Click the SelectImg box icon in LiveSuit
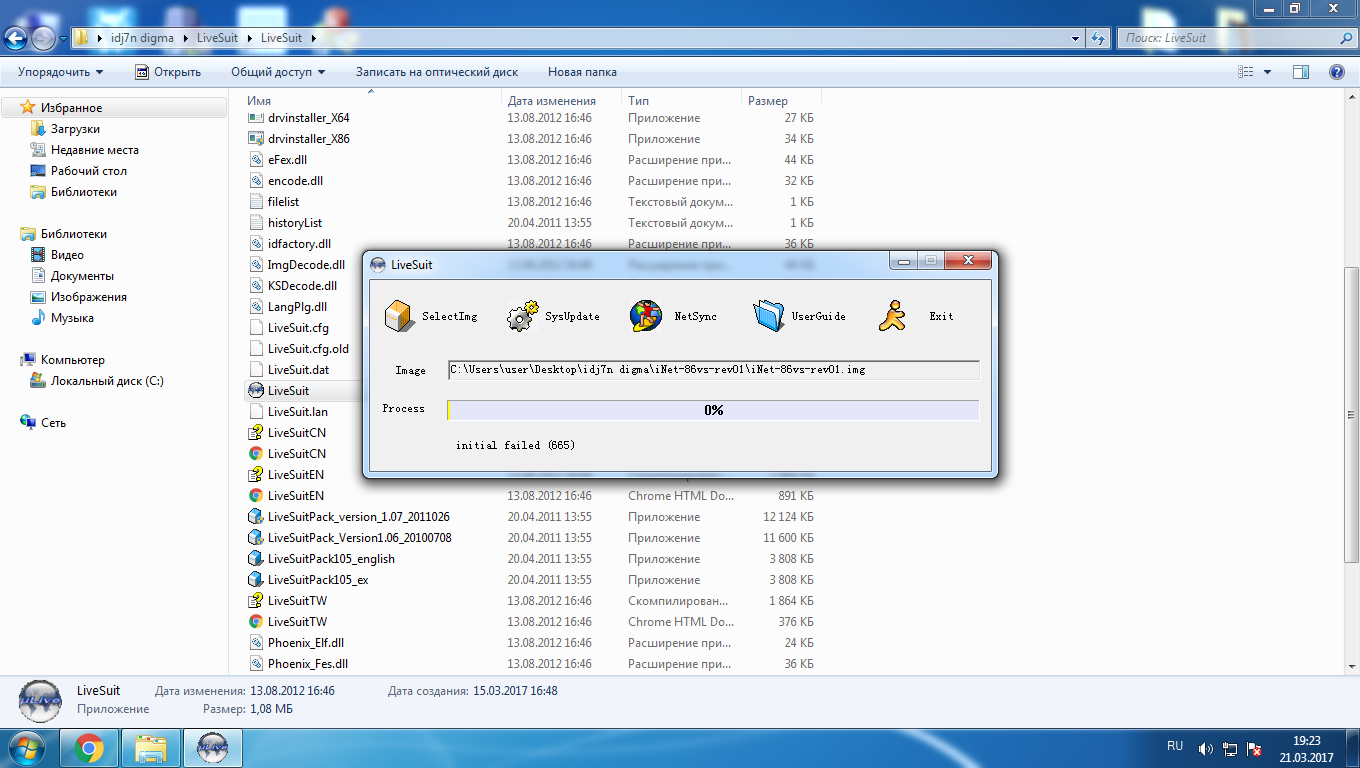Viewport: 1360px width, 768px height. (x=400, y=316)
